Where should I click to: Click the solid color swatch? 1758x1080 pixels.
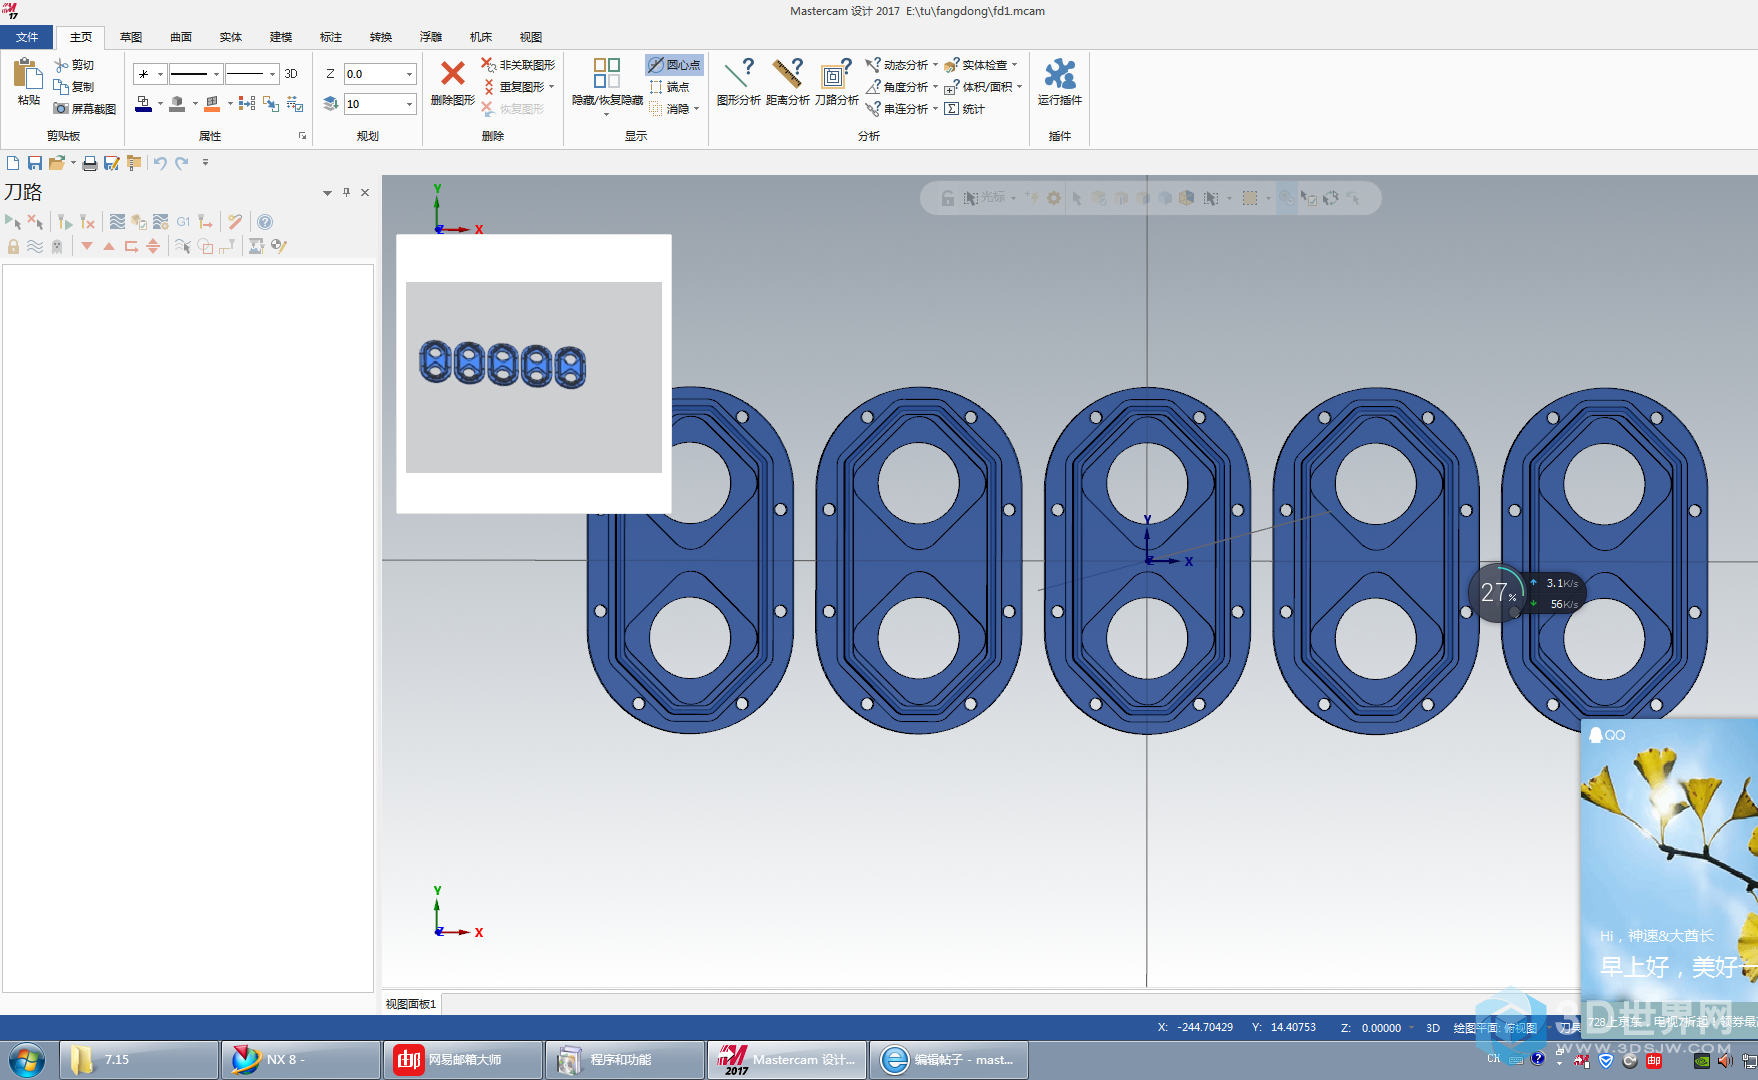[x=177, y=103]
